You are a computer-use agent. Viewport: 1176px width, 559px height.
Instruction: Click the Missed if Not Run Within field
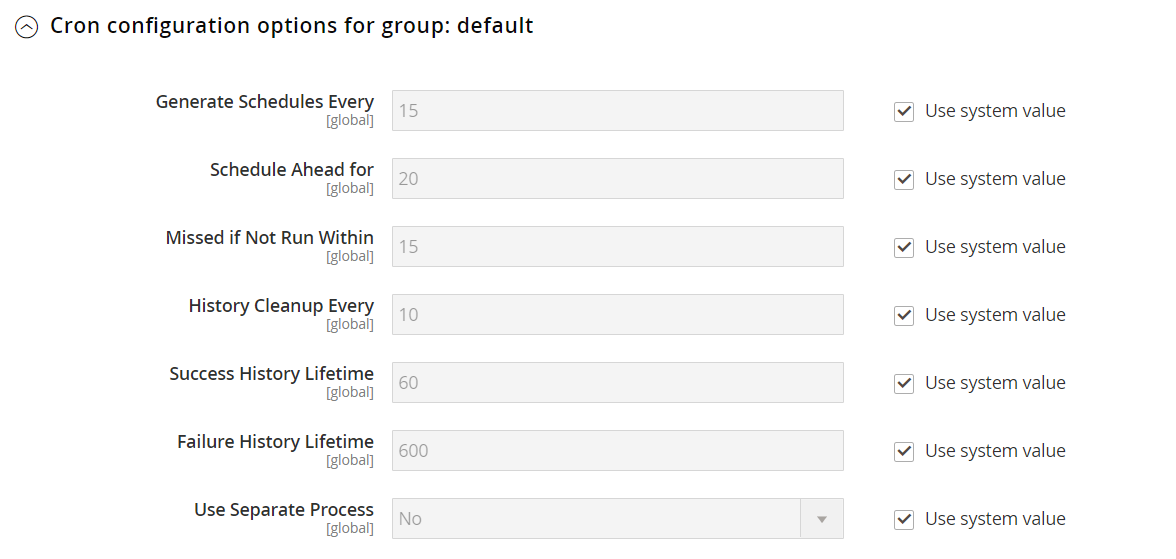pyautogui.click(x=617, y=247)
